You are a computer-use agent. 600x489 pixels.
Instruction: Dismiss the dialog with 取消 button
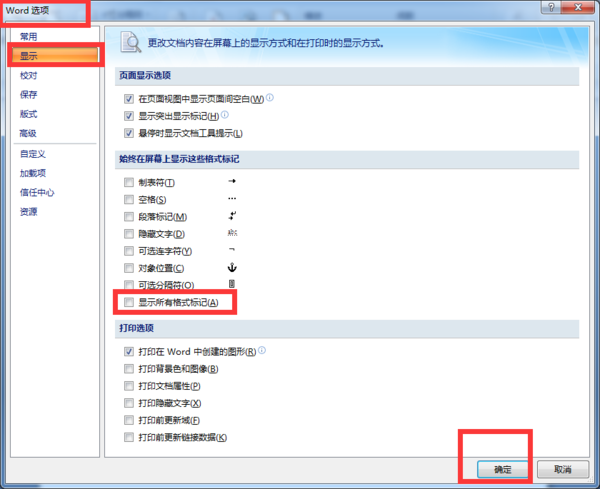coord(562,469)
